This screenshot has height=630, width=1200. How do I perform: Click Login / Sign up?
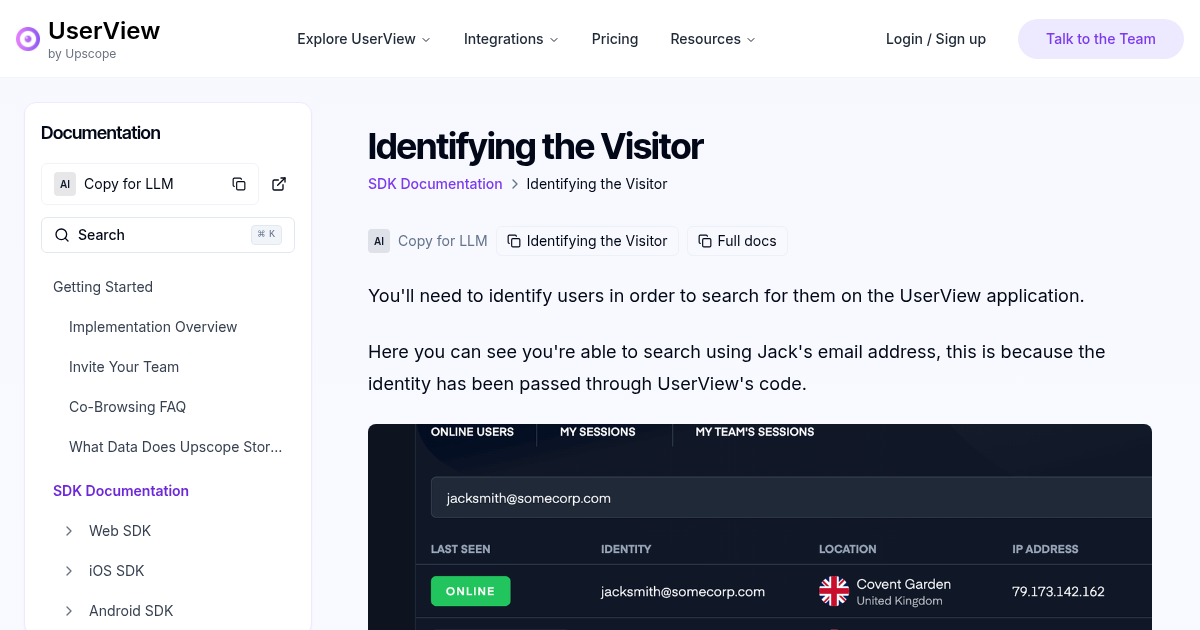pos(936,39)
